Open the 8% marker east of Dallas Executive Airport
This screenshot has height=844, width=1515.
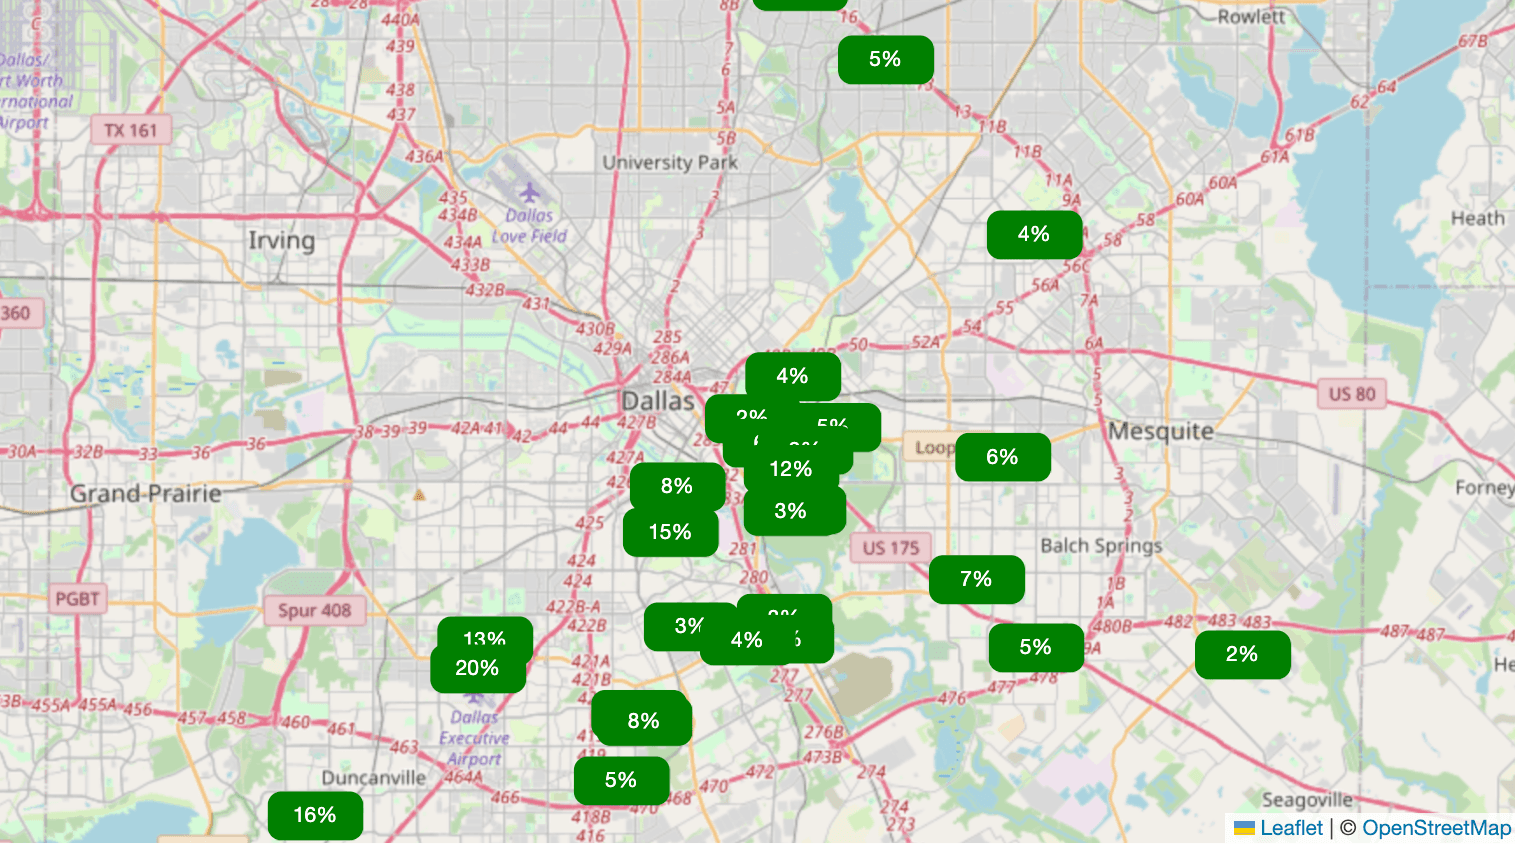pos(643,720)
